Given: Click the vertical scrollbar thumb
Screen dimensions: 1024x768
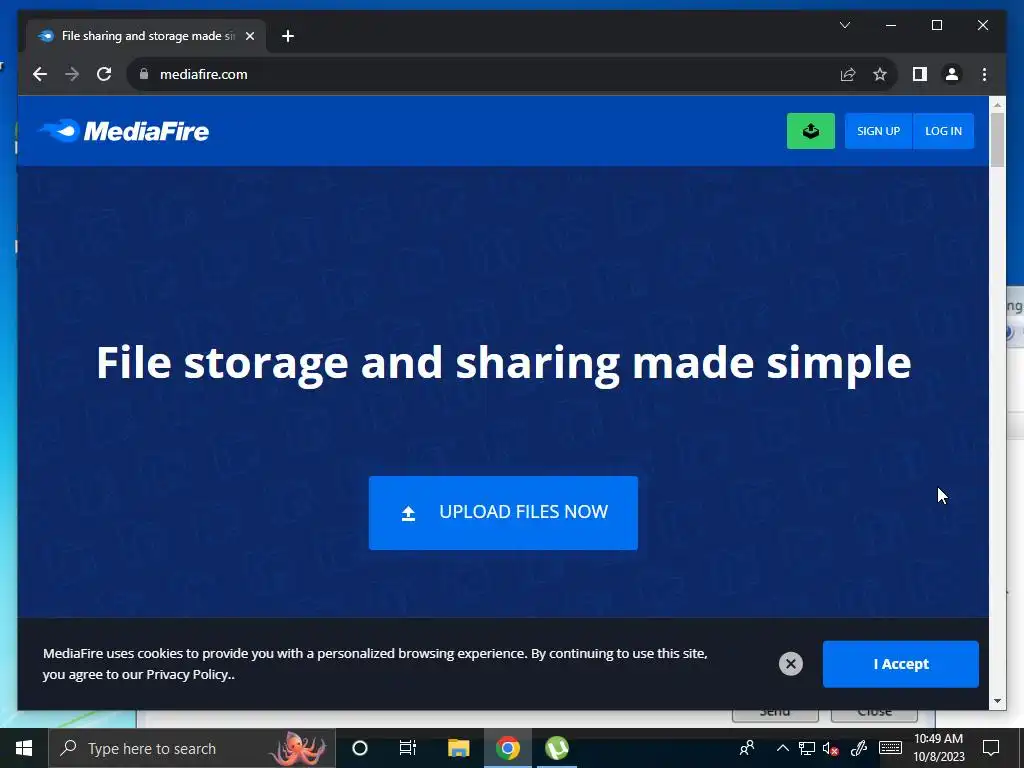Looking at the screenshot, I should 997,140.
